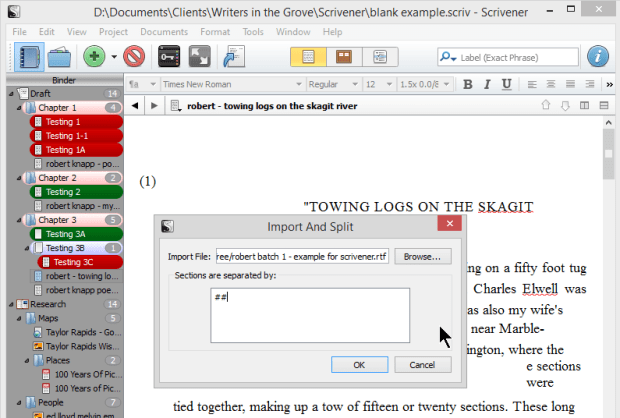The height and width of the screenshot is (418, 620).
Task: Click OK in Import And Split
Action: tap(359, 365)
